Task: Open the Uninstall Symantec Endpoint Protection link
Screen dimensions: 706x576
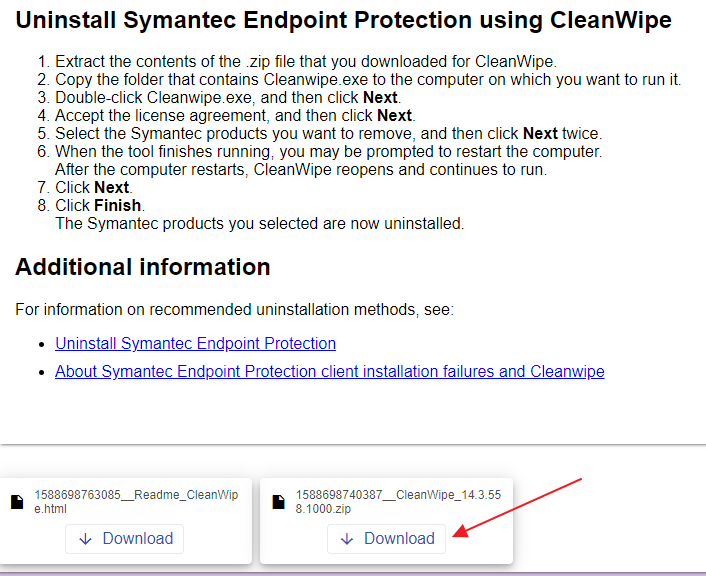Action: 195,343
